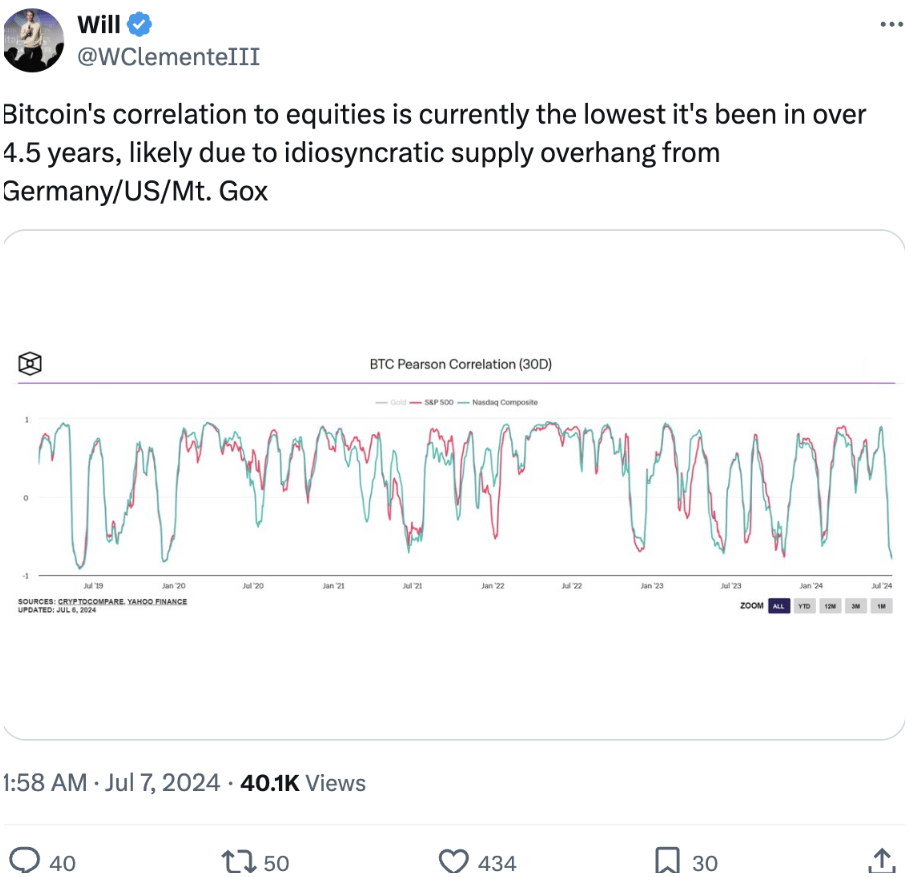909x877 pixels.
Task: Open the @WClementeIII handle link
Action: click(x=168, y=57)
